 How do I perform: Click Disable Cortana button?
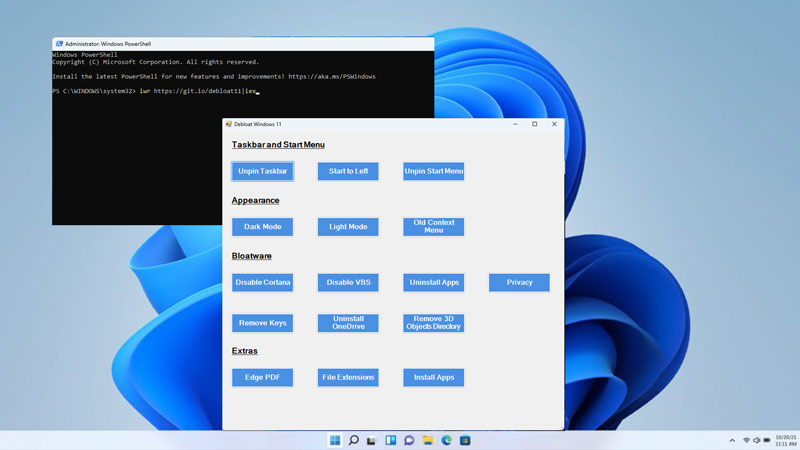point(262,283)
